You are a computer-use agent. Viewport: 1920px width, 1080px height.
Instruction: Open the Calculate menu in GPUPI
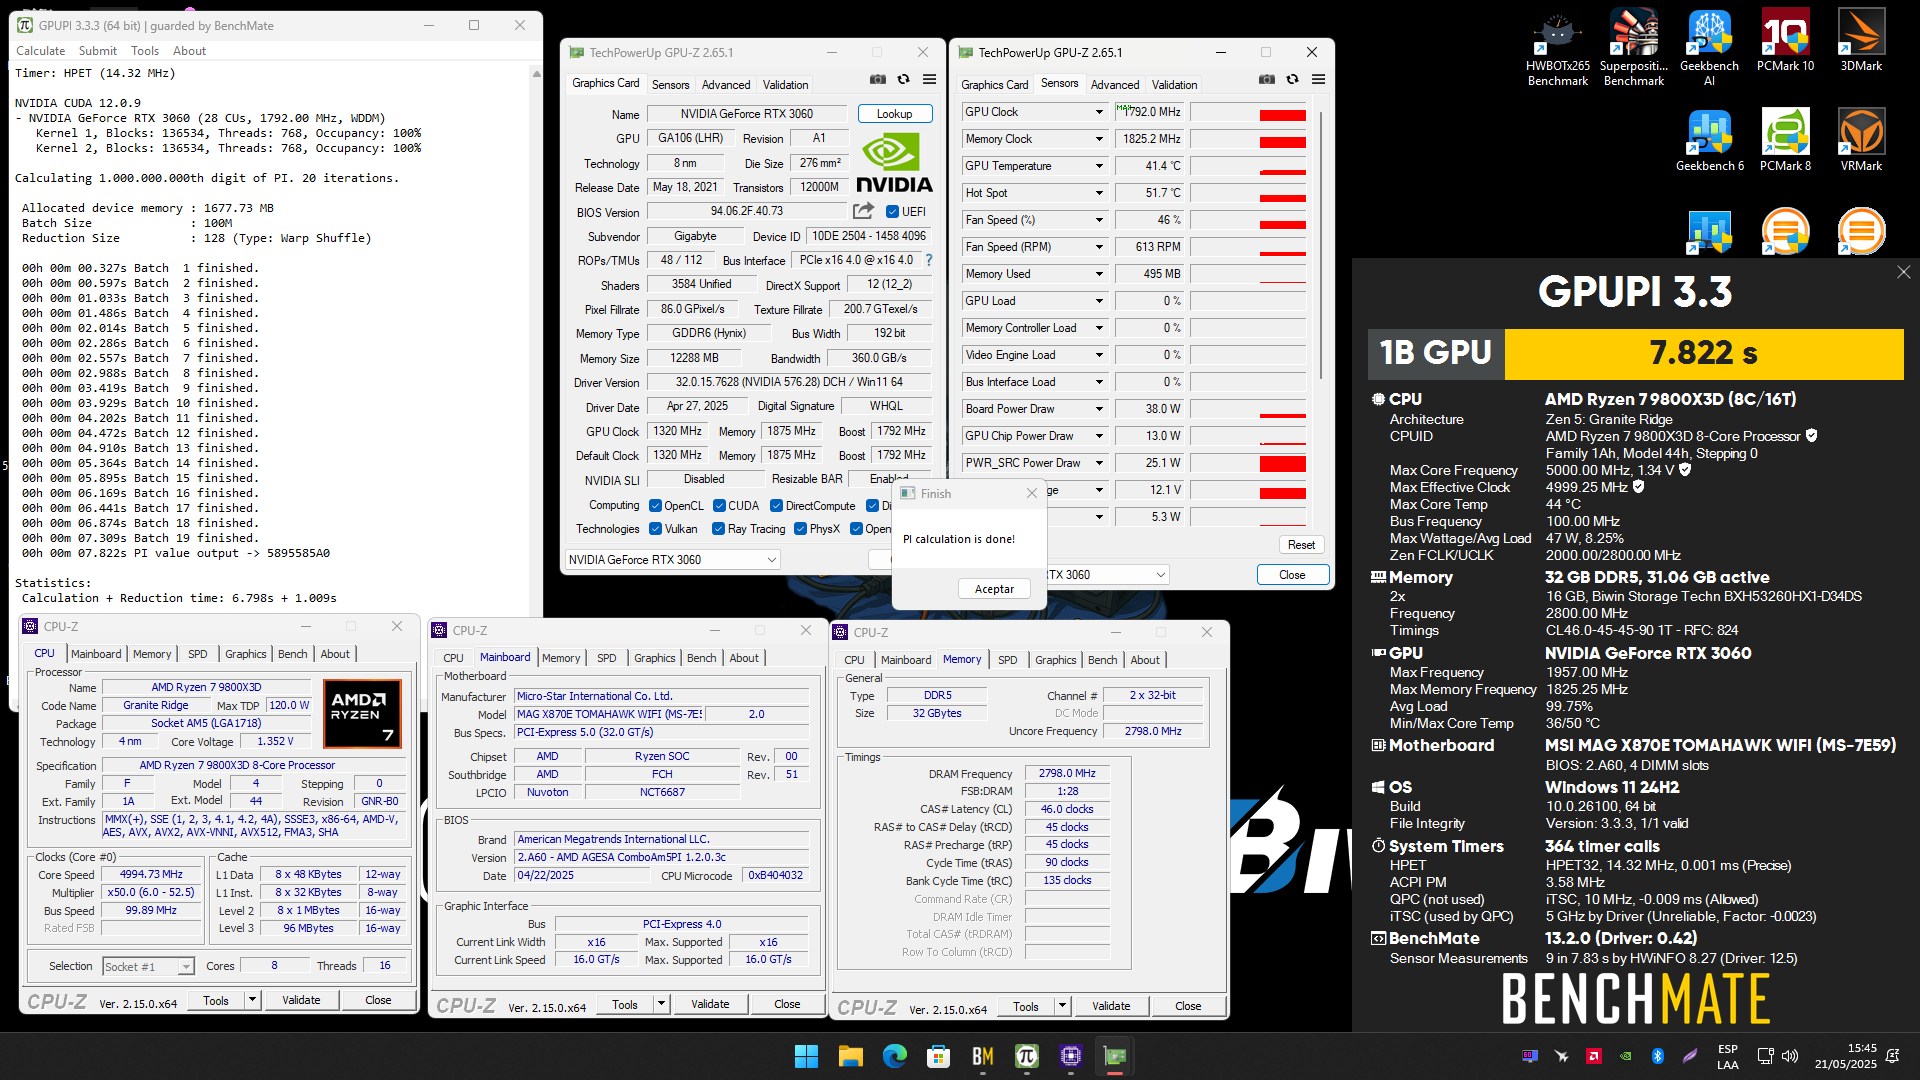[x=41, y=51]
